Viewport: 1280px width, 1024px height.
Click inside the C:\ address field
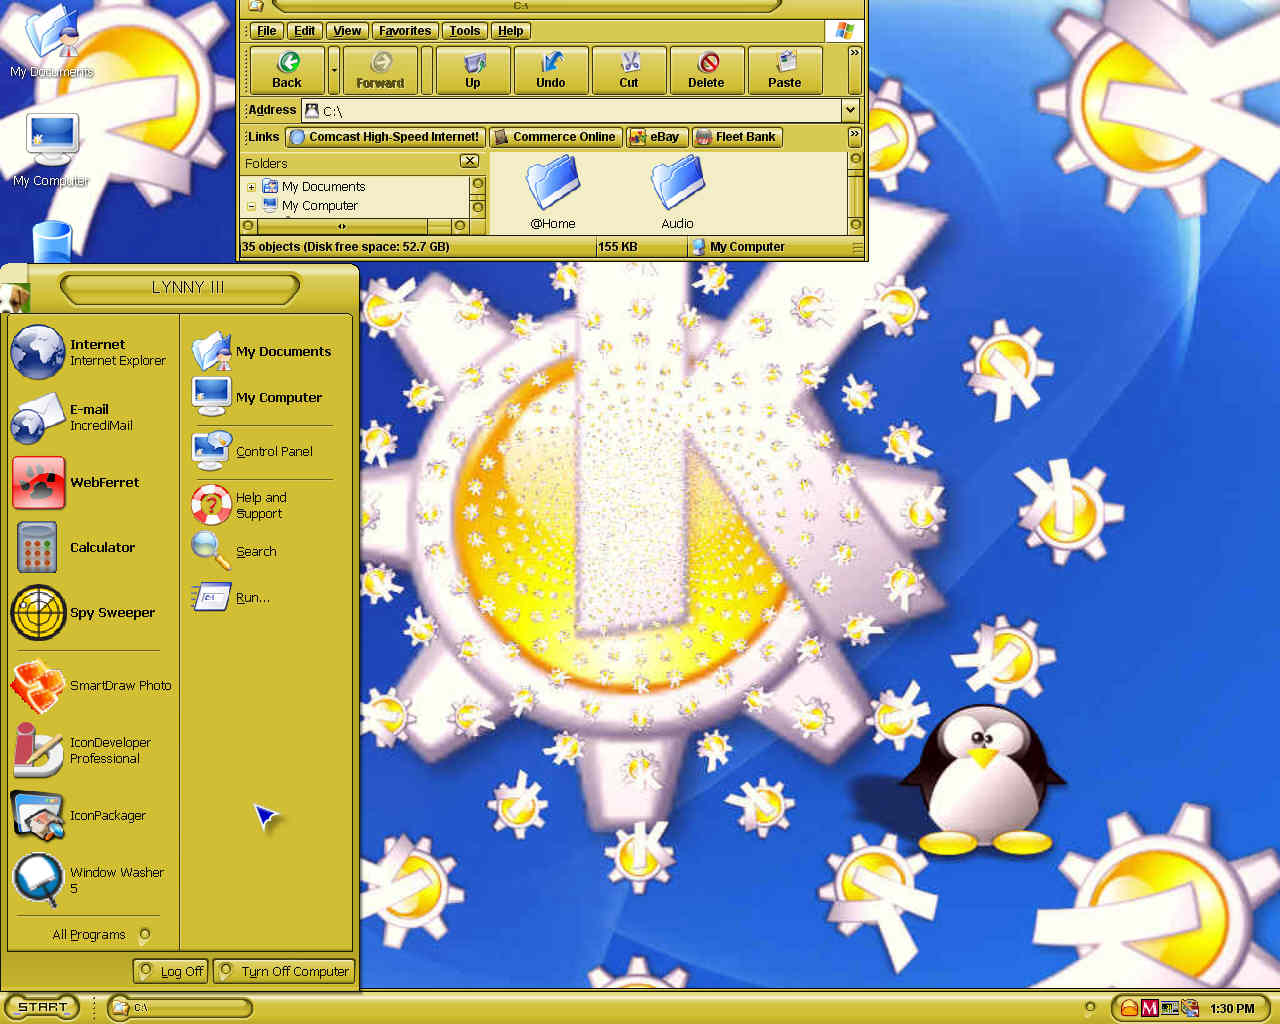(x=572, y=110)
